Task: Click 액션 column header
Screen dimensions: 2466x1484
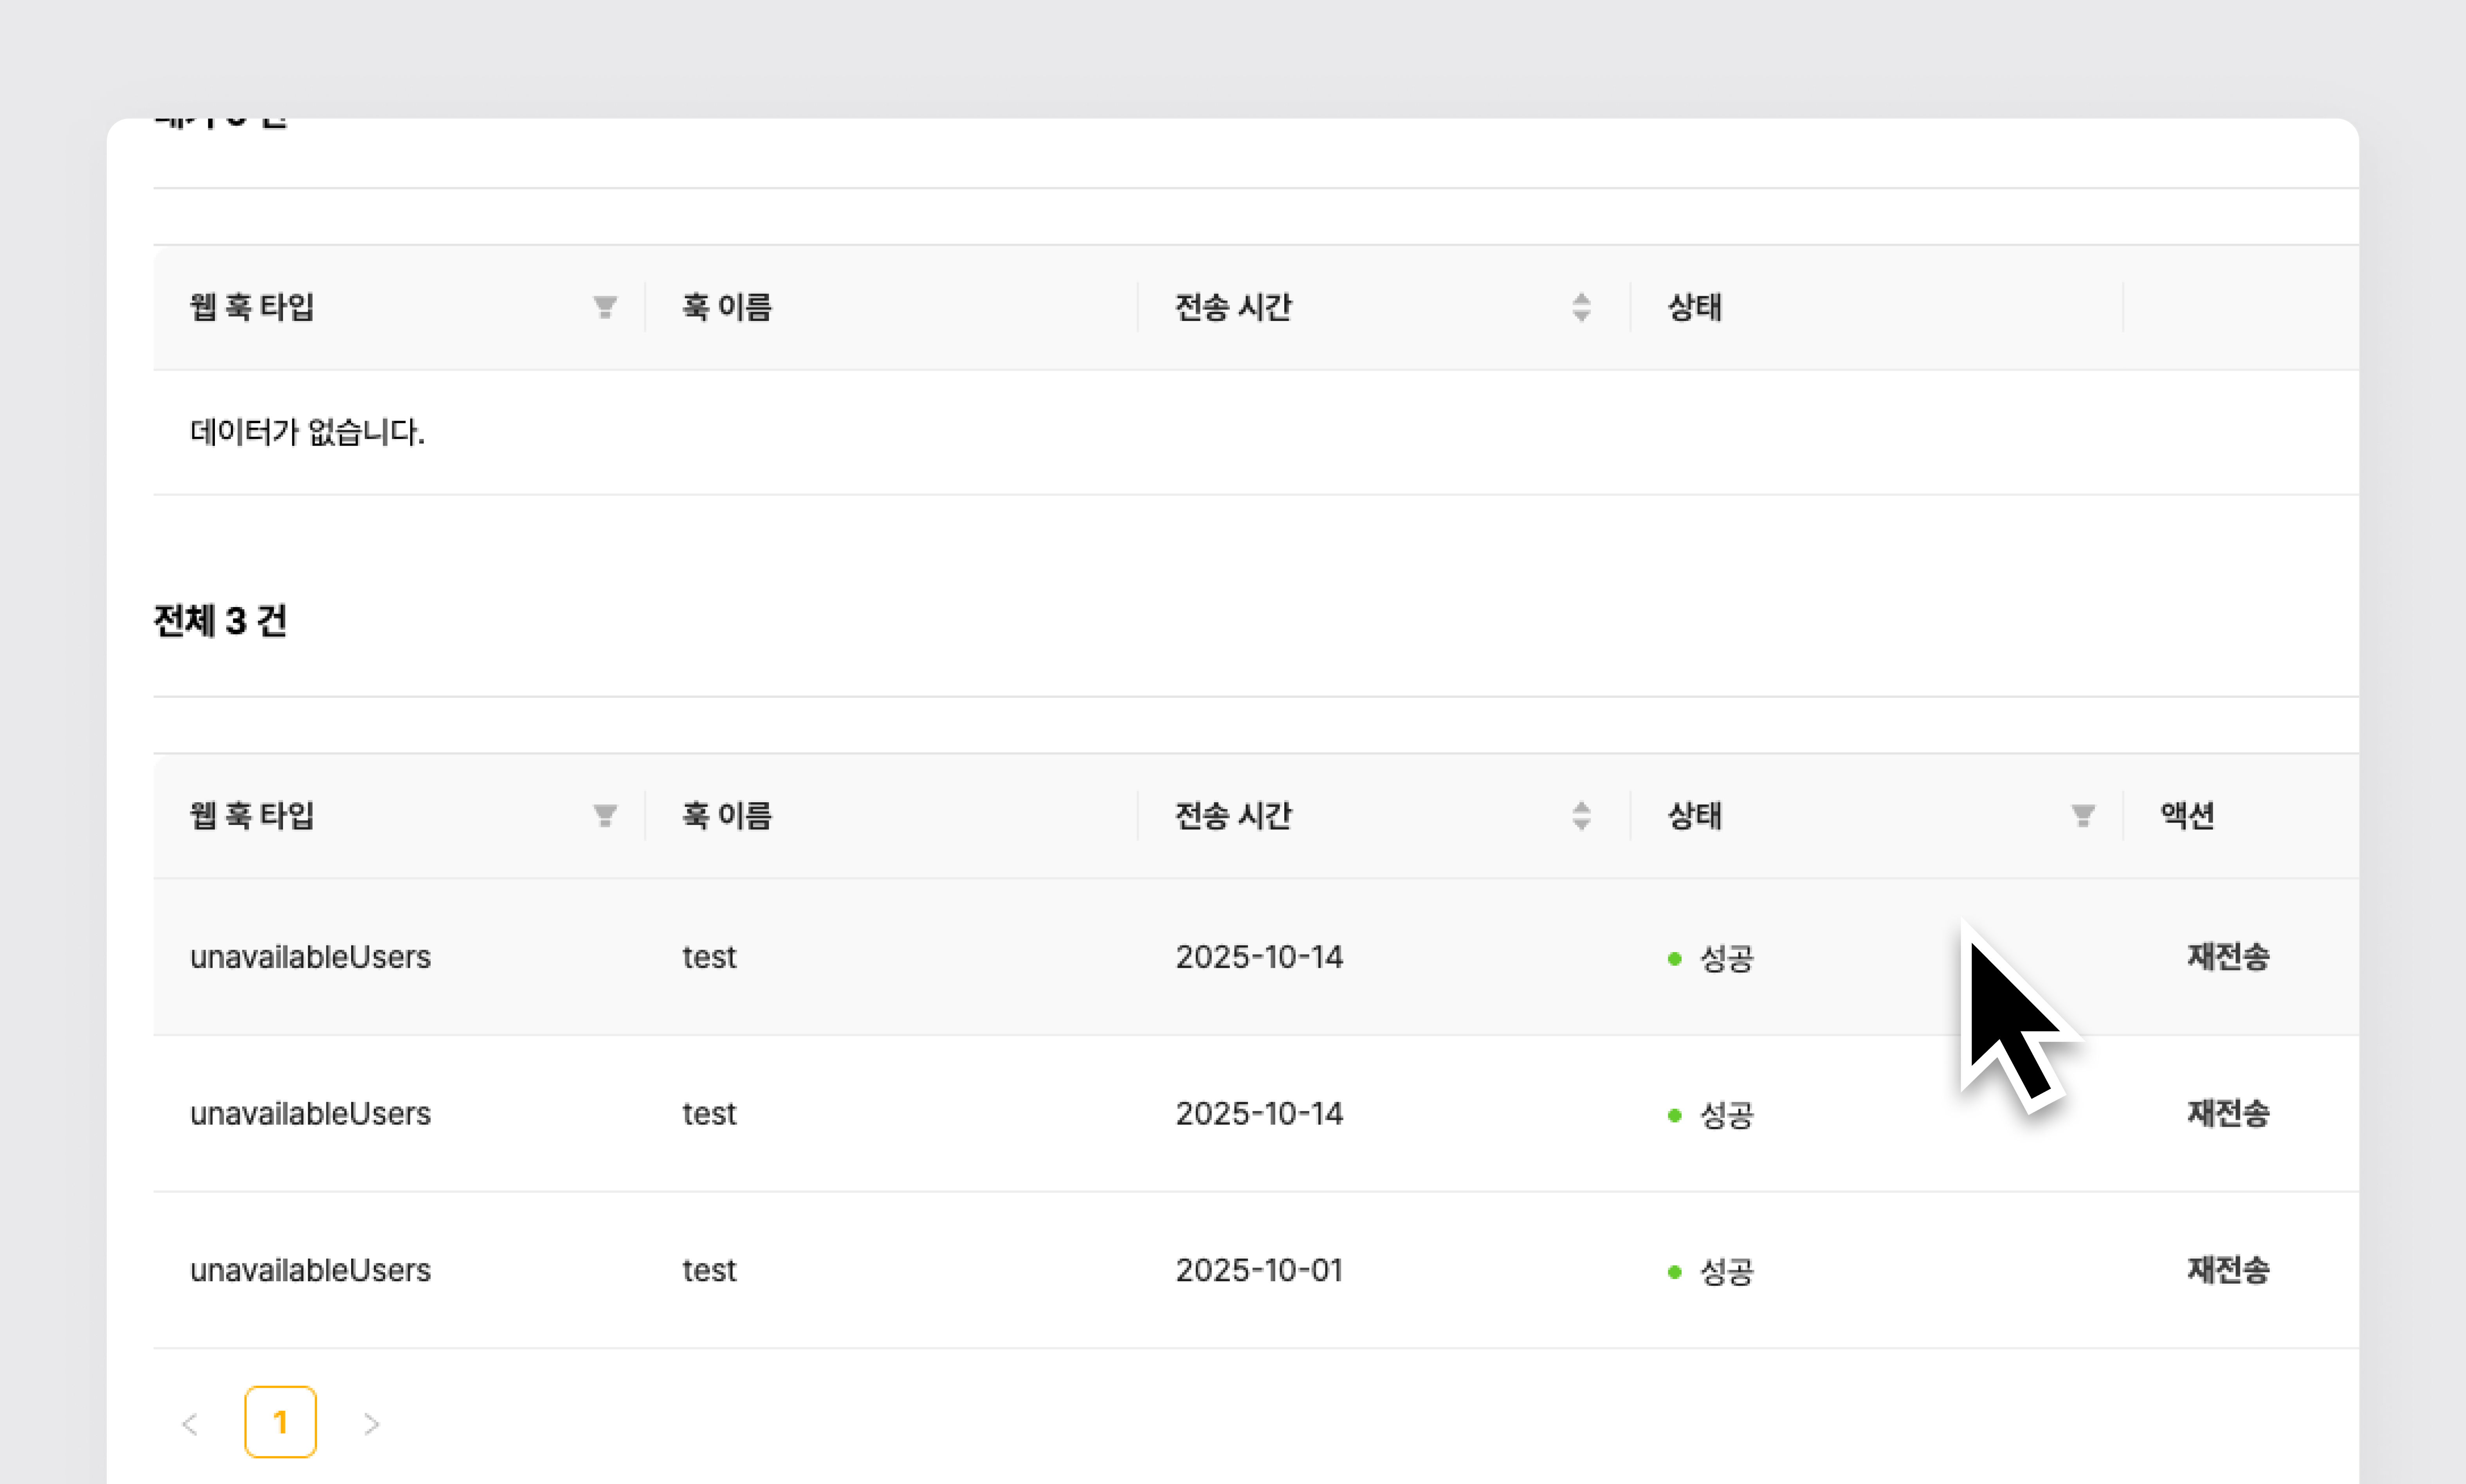Action: pos(2186,816)
